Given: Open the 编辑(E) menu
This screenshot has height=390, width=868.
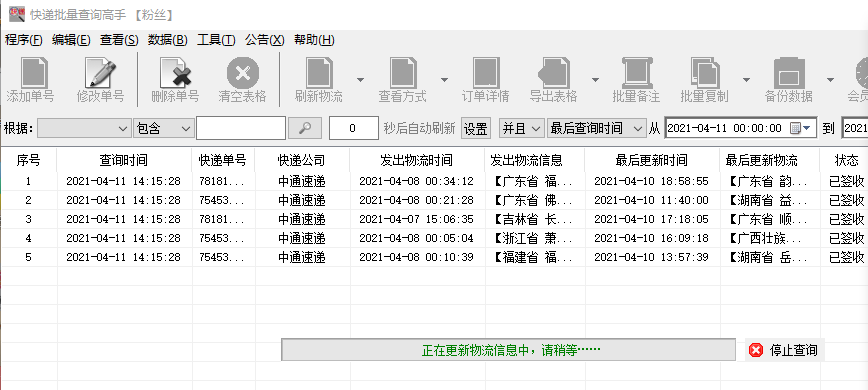Looking at the screenshot, I should pyautogui.click(x=71, y=40).
